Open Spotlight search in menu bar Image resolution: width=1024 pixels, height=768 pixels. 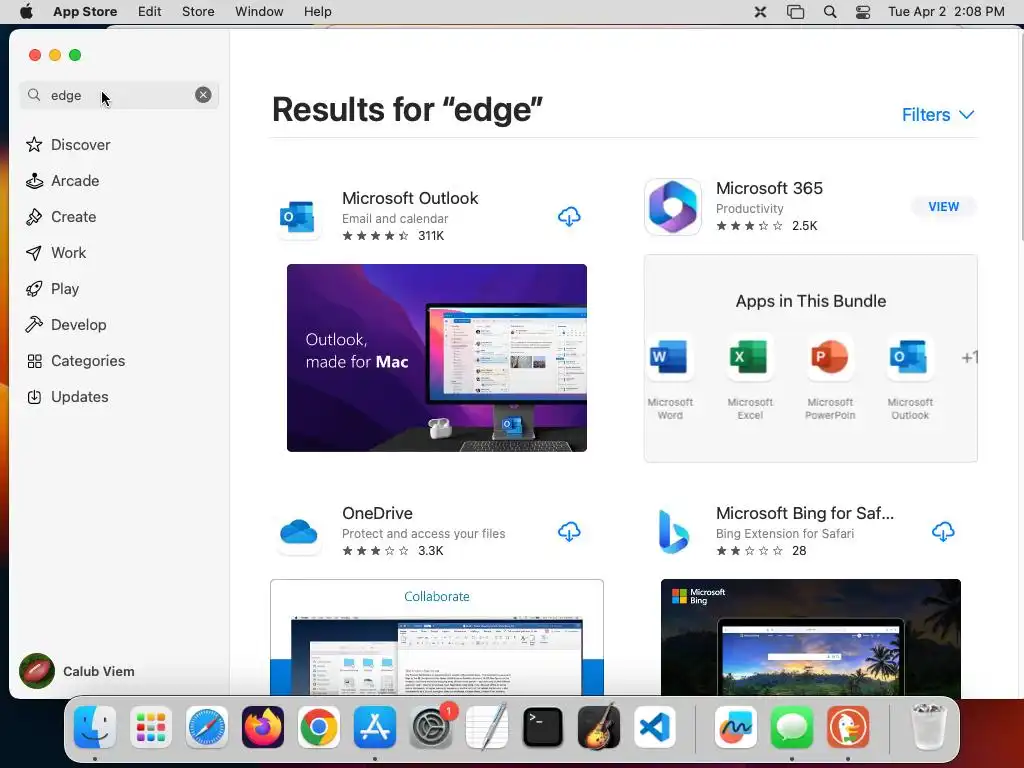(x=829, y=12)
